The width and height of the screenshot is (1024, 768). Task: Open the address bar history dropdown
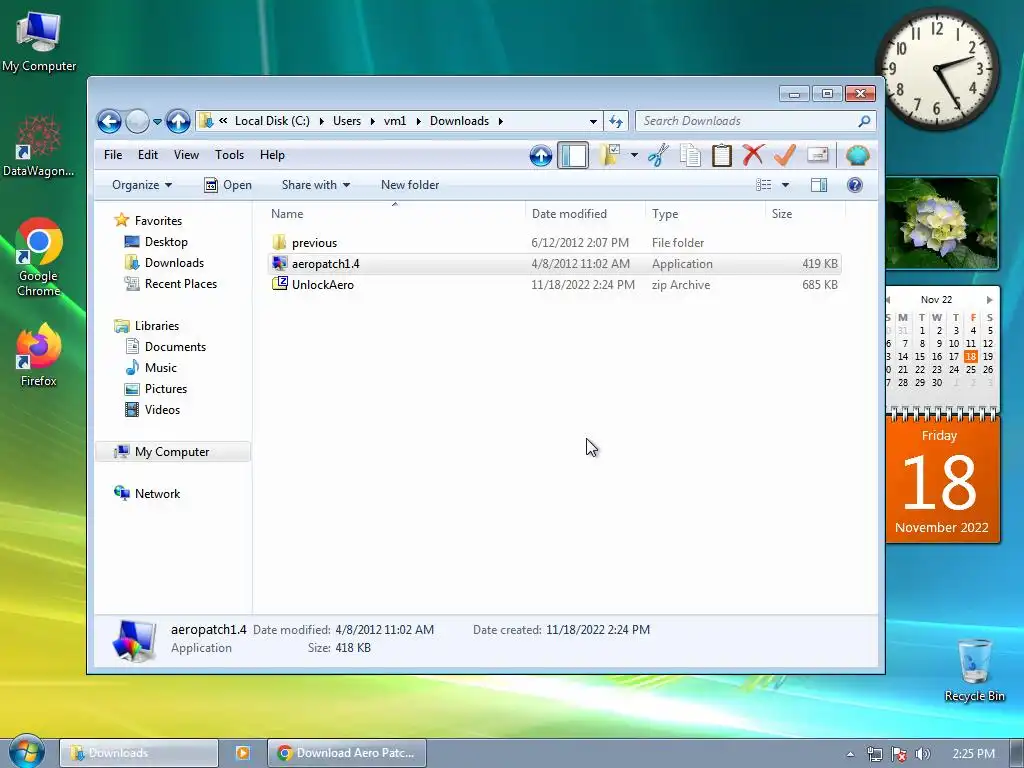(593, 121)
